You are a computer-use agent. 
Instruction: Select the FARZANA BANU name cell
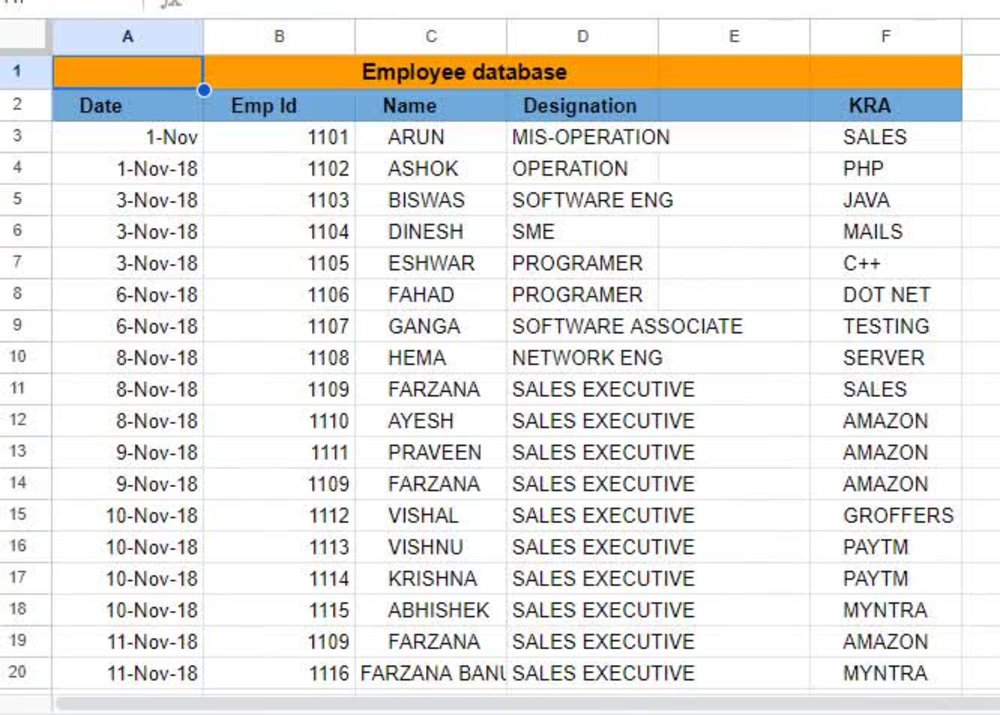431,673
